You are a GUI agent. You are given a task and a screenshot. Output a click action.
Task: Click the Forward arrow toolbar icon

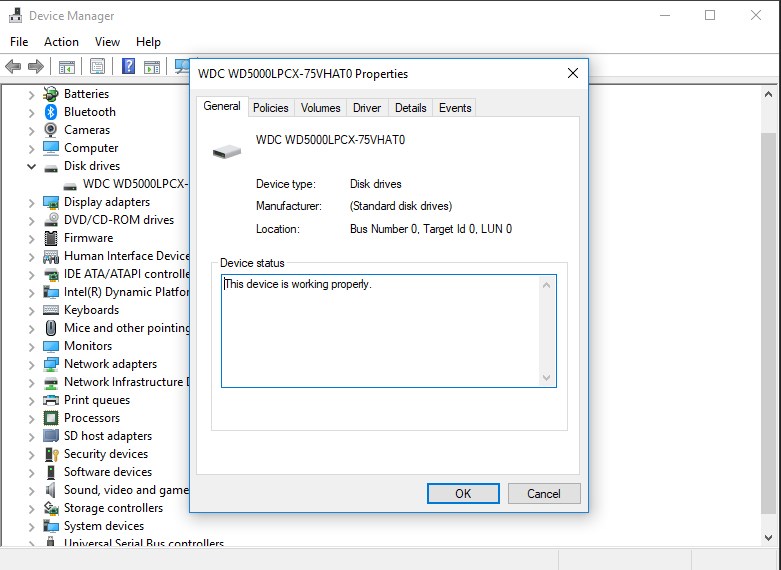(x=36, y=66)
